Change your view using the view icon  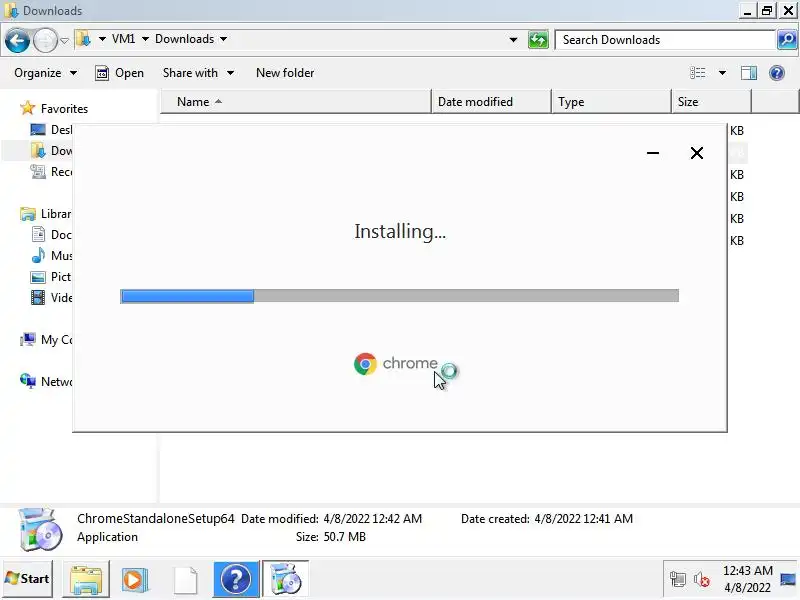pos(697,73)
